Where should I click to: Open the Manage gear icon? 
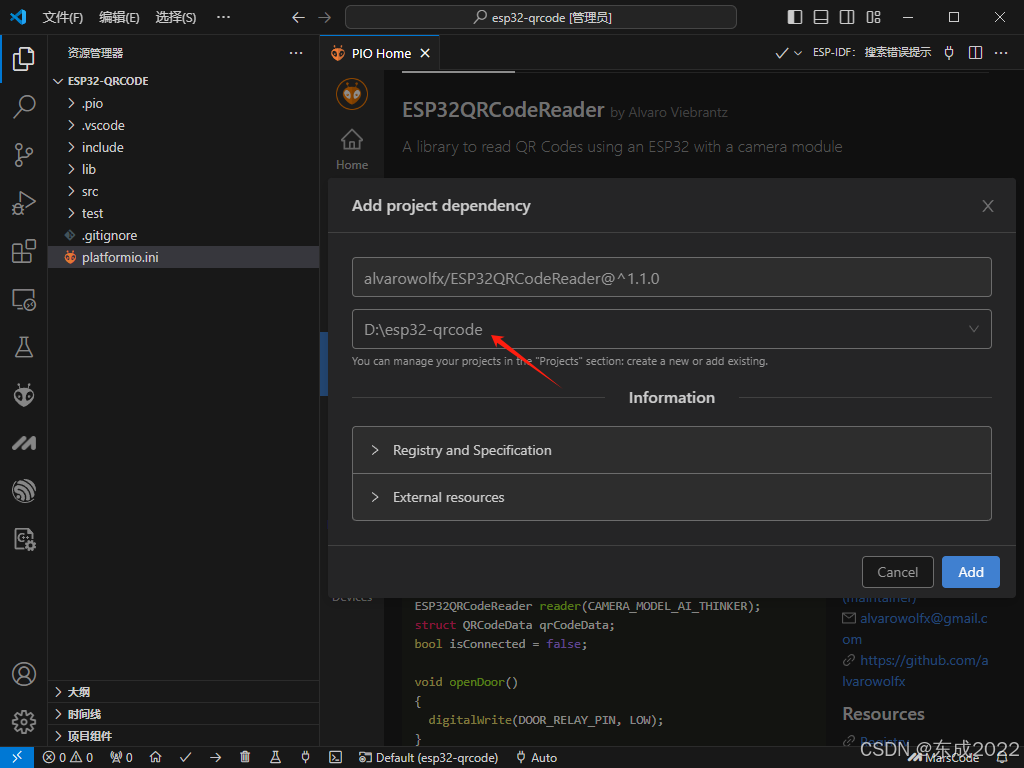24,722
